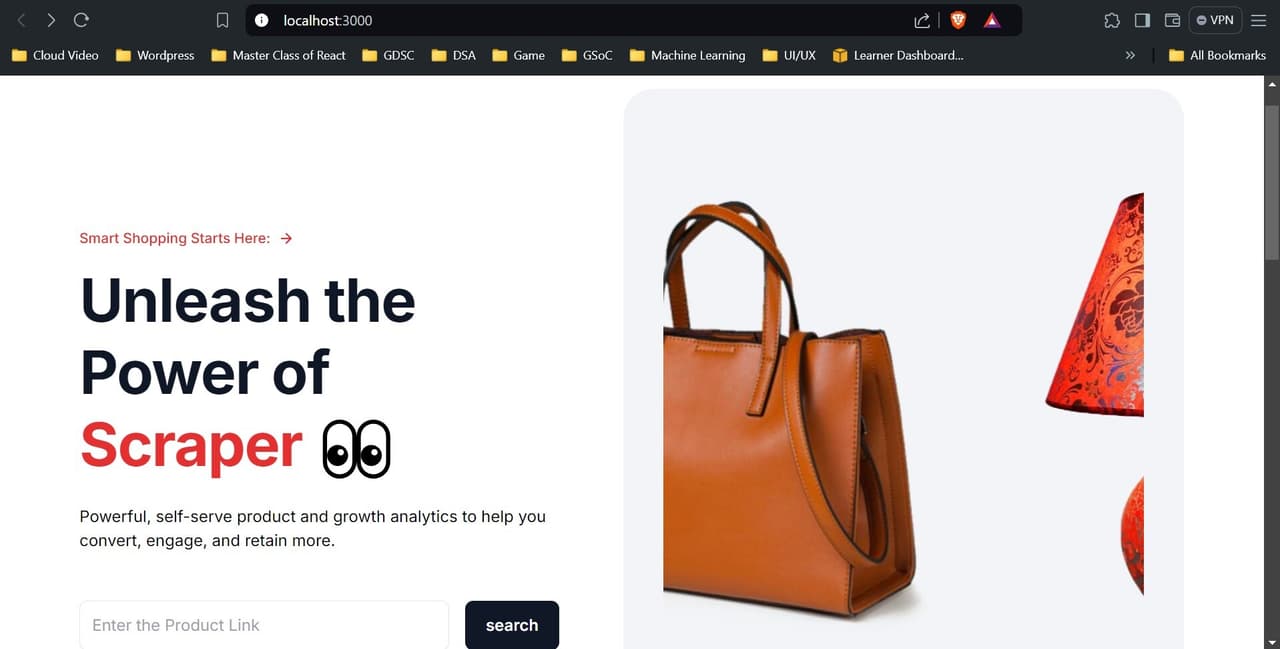Open the extensions puzzle icon

pyautogui.click(x=1112, y=20)
